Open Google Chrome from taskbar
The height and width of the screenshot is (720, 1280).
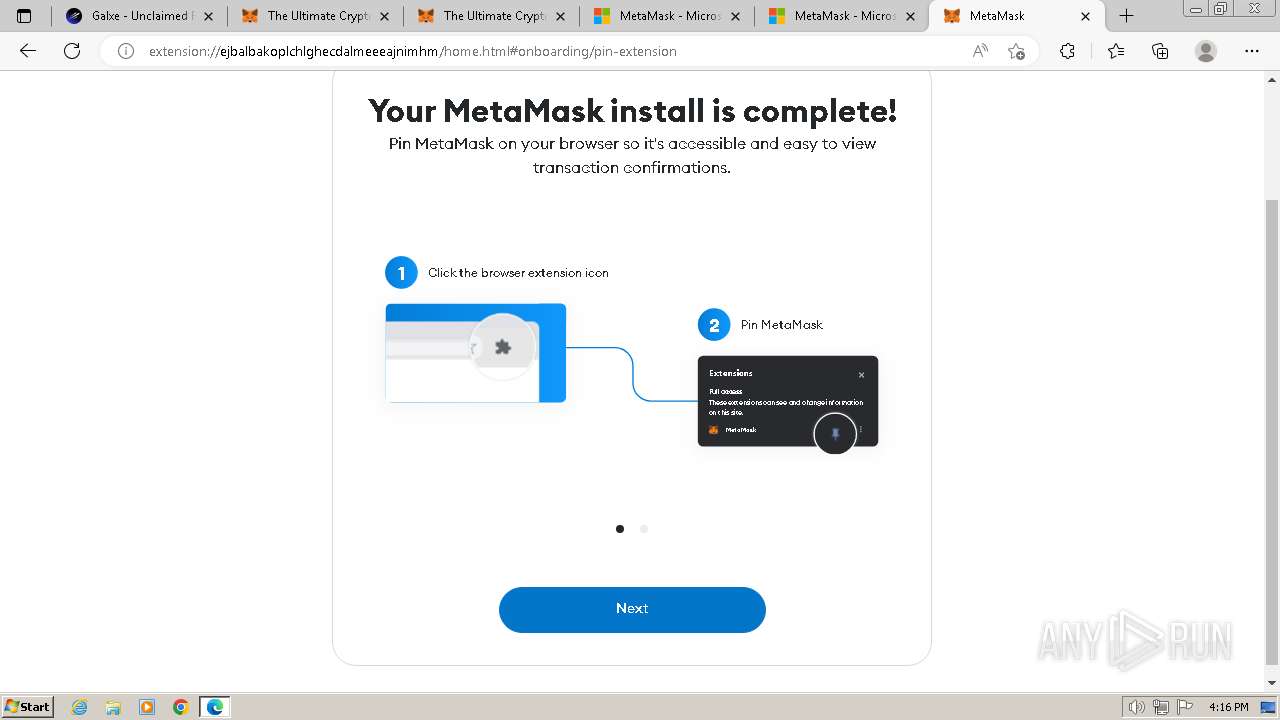point(181,707)
